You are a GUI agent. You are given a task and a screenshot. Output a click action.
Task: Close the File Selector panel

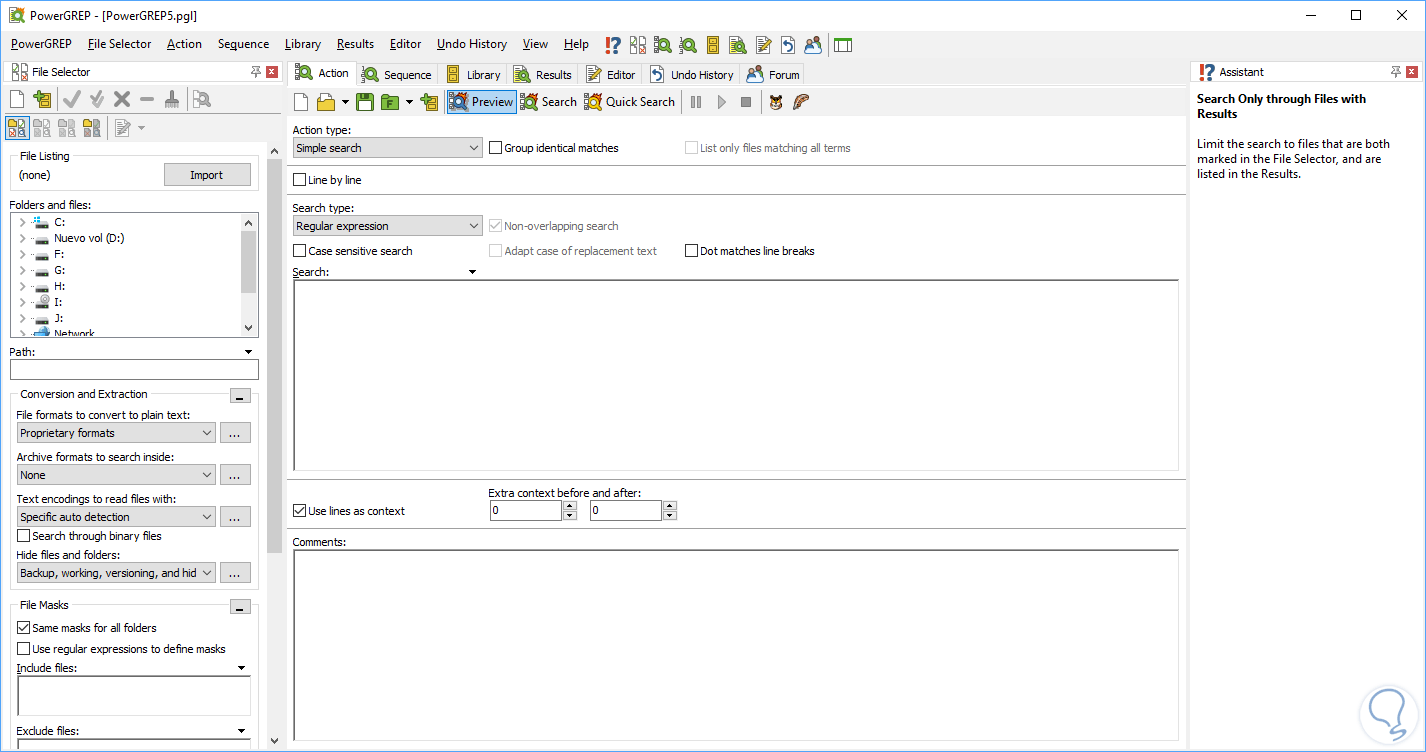[273, 72]
